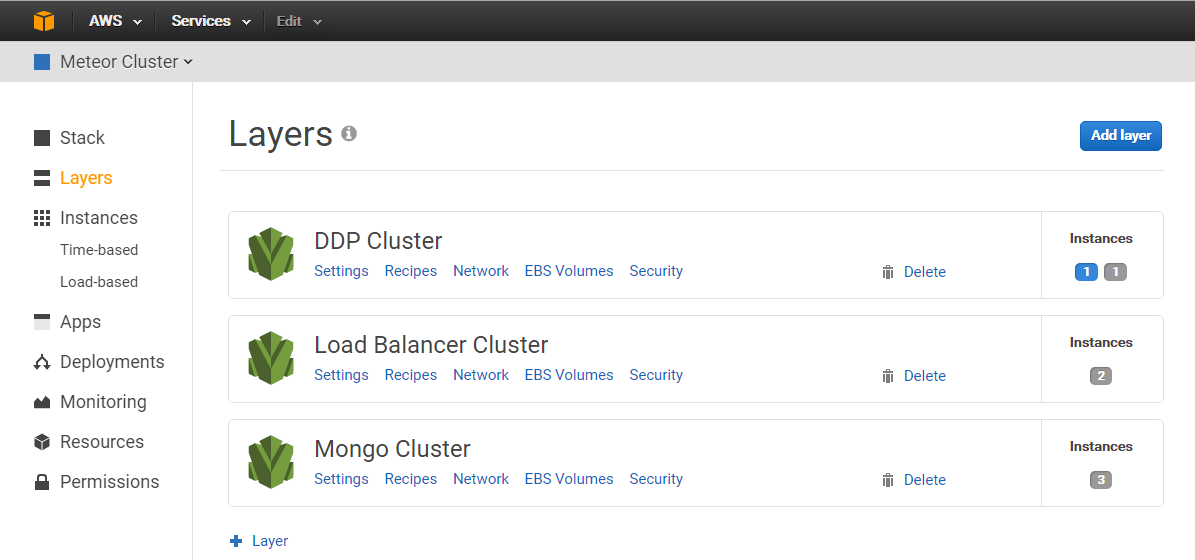Screen dimensions: 1195x560
Task: Click the Resources box icon
Action: tap(42, 442)
